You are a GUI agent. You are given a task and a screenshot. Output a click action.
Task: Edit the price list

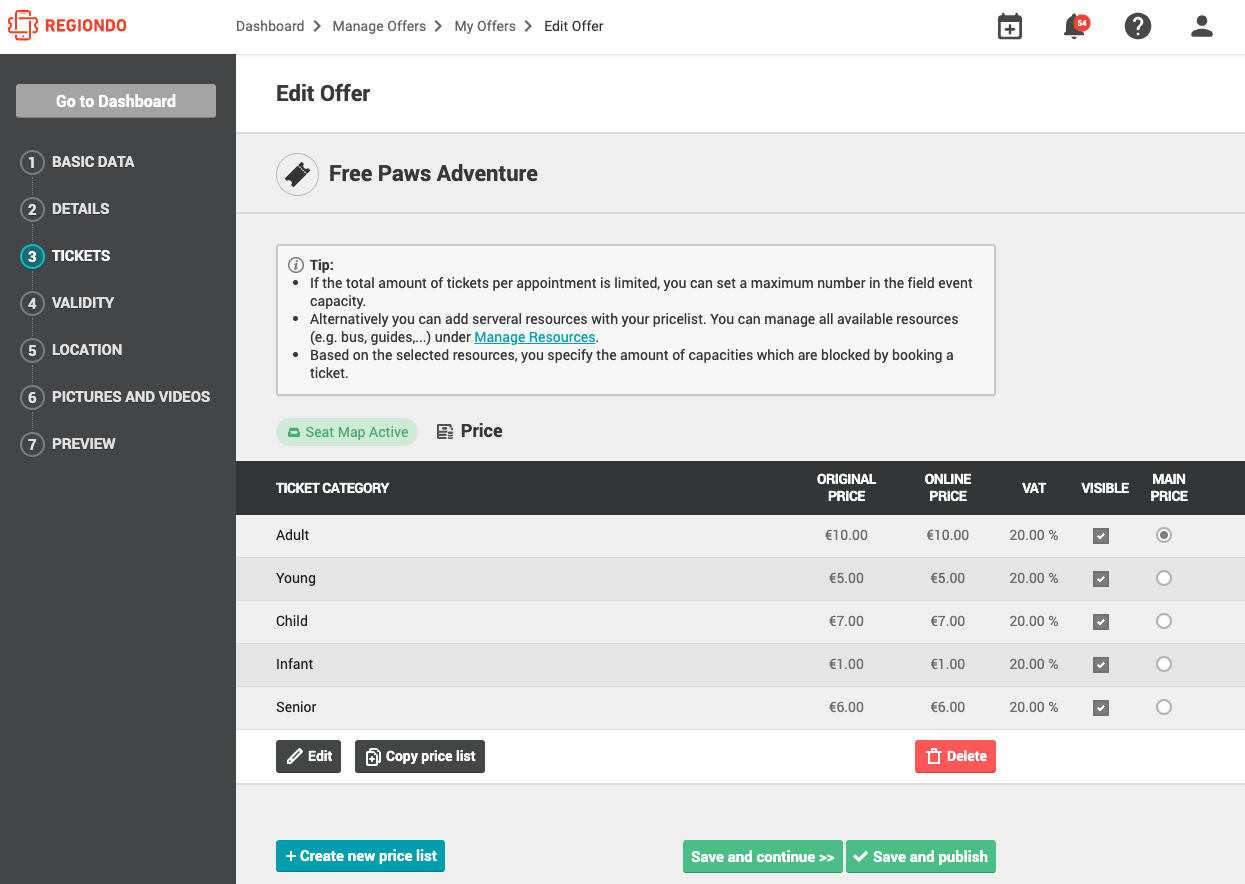(x=308, y=757)
